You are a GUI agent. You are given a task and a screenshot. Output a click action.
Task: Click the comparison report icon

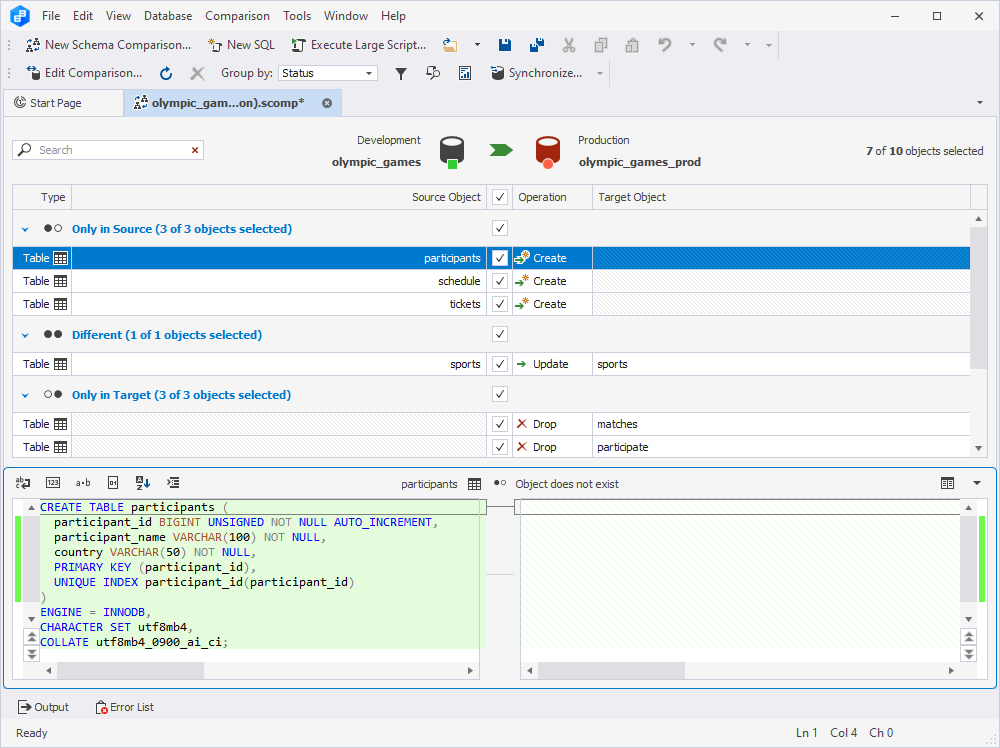pos(465,73)
